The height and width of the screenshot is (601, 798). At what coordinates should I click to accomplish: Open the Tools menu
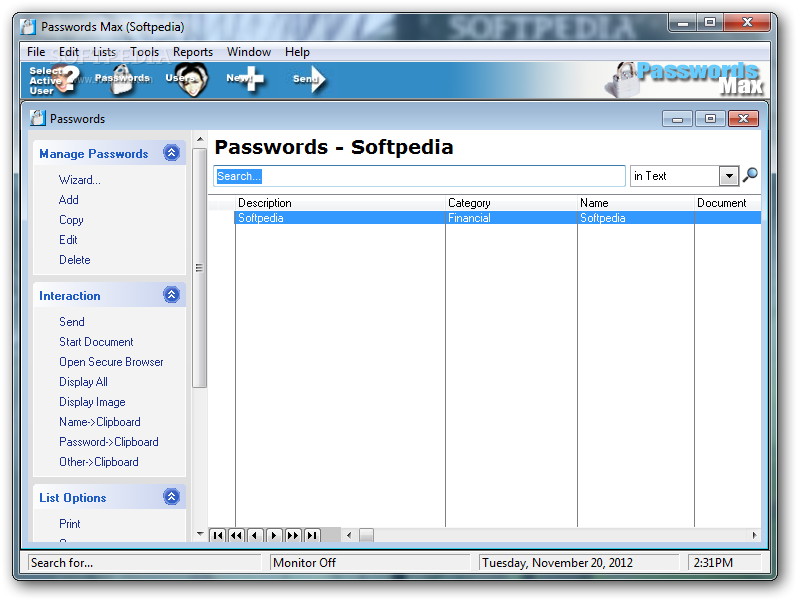pyautogui.click(x=145, y=52)
